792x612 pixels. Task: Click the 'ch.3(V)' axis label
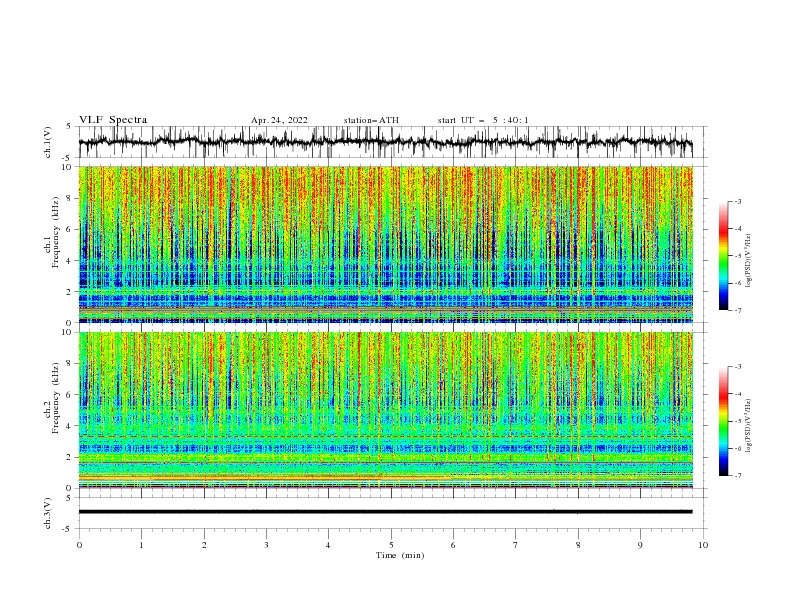[48, 513]
